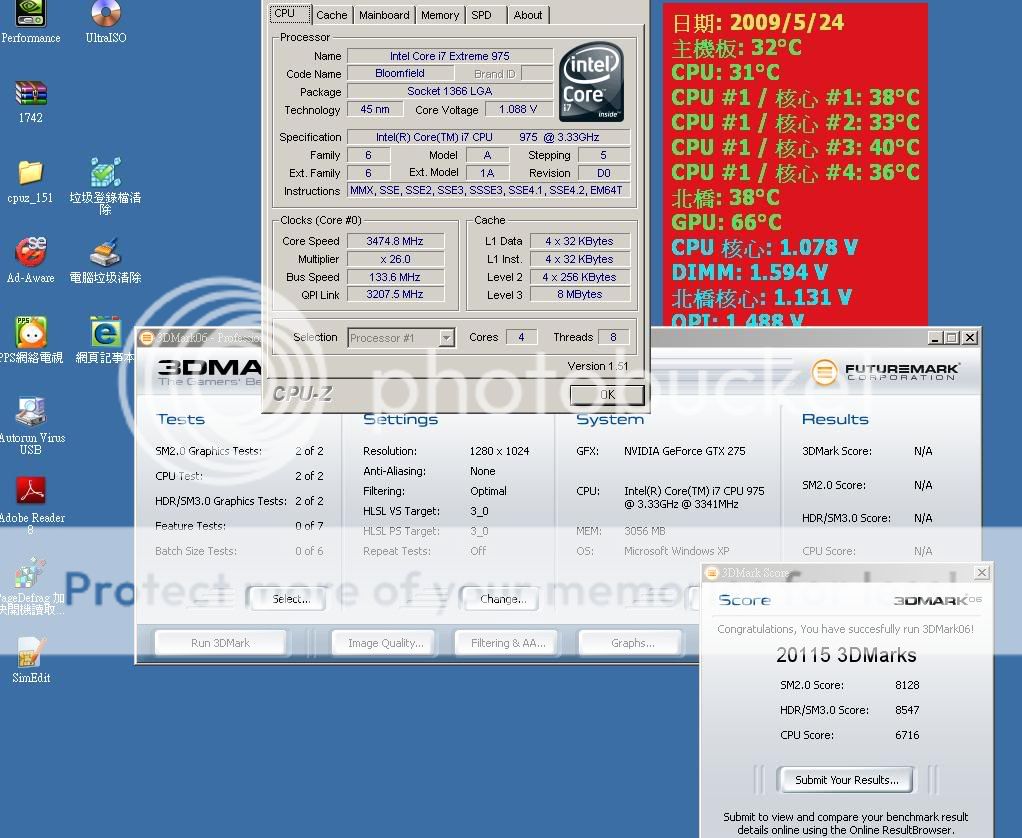Launch UltraISO from the desktop

click(106, 22)
